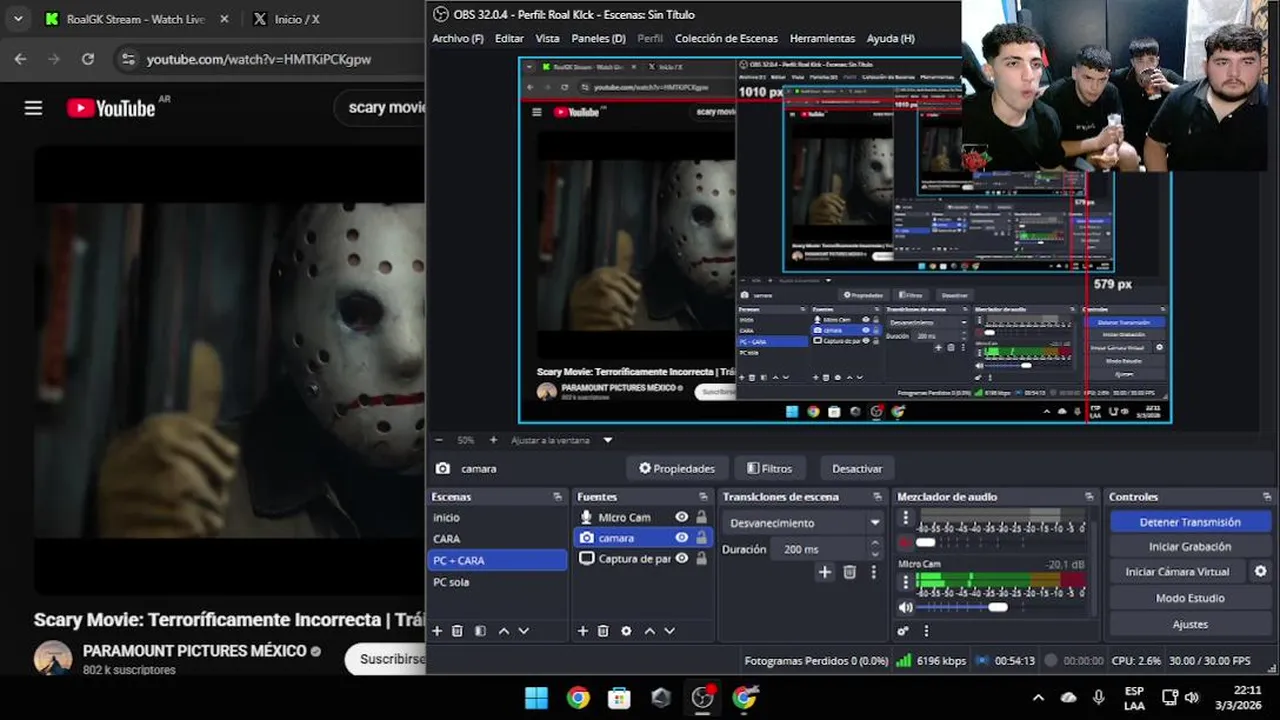Open Ajustes in Controles panel
1280x720 pixels.
1190,624
